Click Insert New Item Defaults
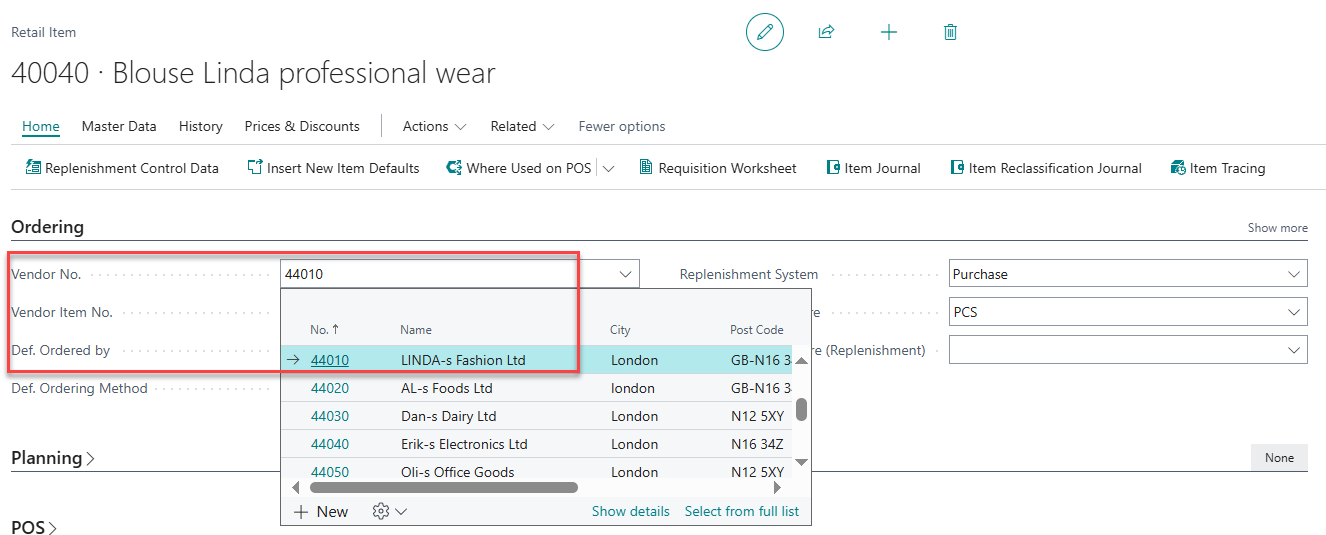1326x535 pixels. click(333, 168)
